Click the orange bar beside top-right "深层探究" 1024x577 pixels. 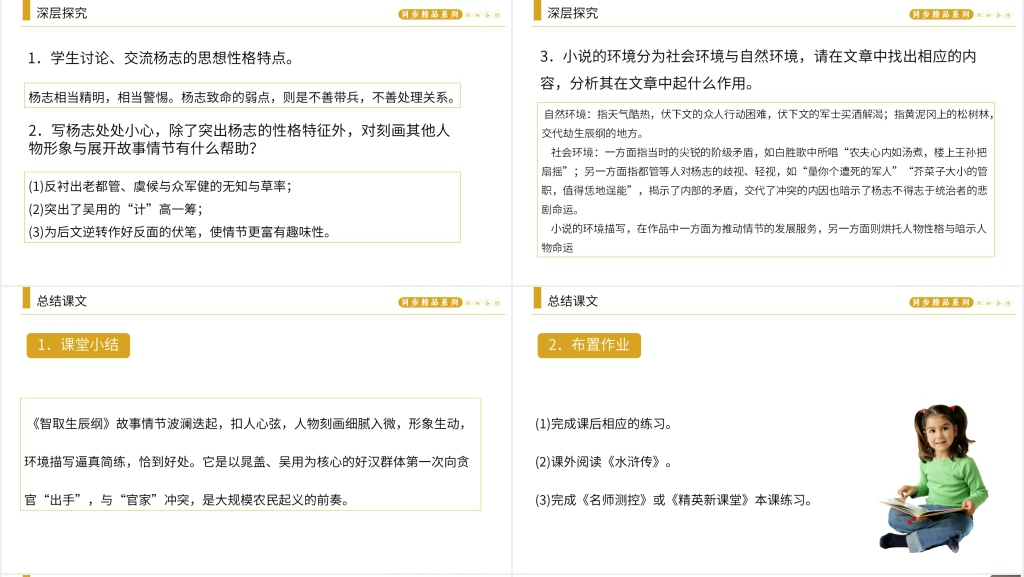click(537, 13)
